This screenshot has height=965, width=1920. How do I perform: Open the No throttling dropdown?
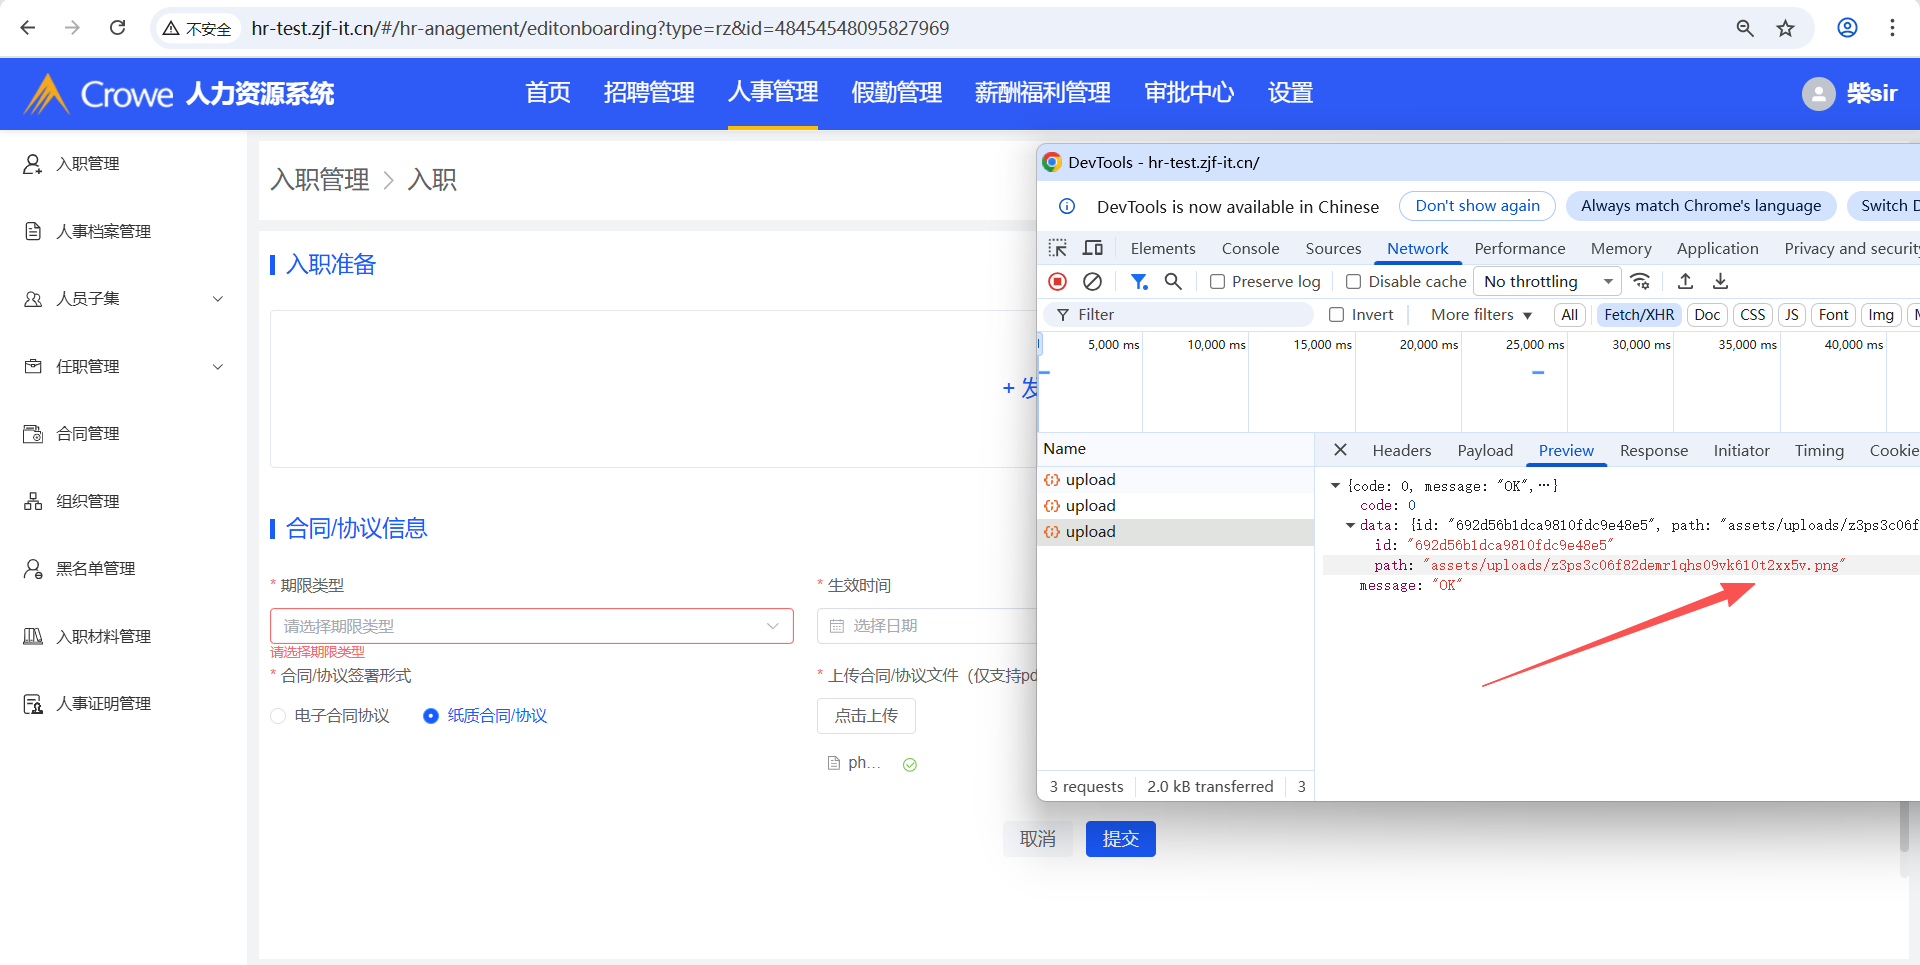click(x=1547, y=282)
